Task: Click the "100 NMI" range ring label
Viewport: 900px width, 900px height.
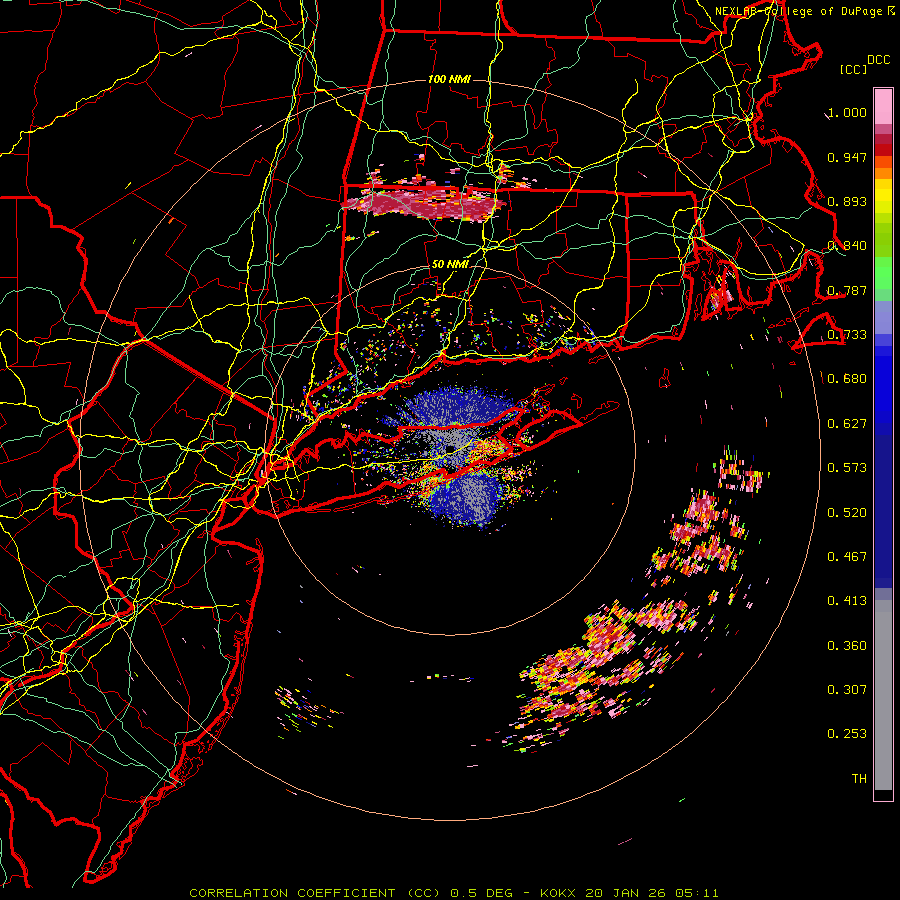Action: 449,79
